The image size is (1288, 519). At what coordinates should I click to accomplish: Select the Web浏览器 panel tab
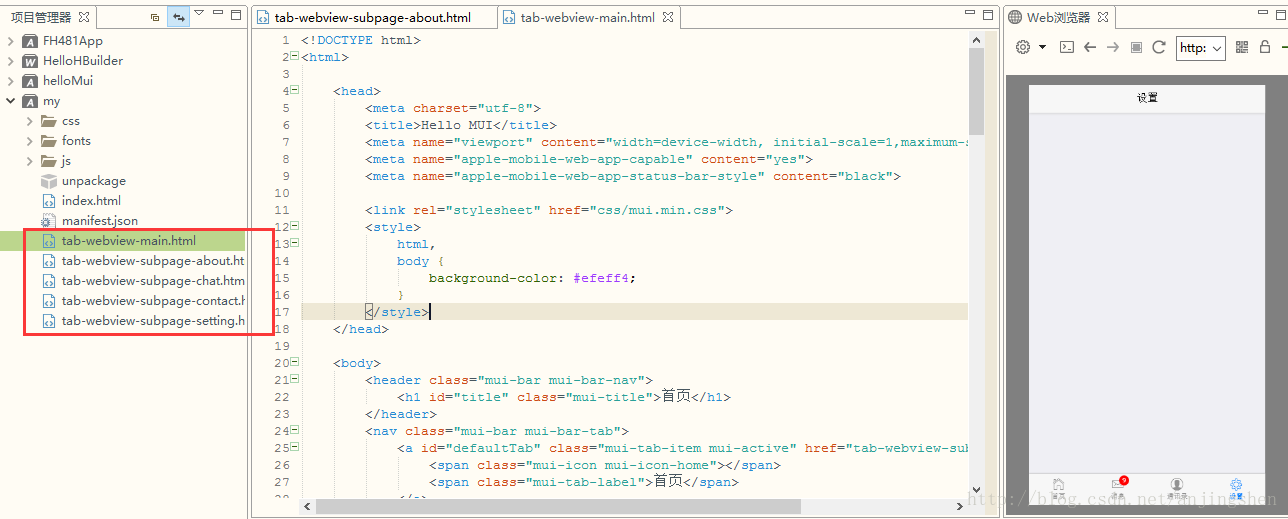1059,18
